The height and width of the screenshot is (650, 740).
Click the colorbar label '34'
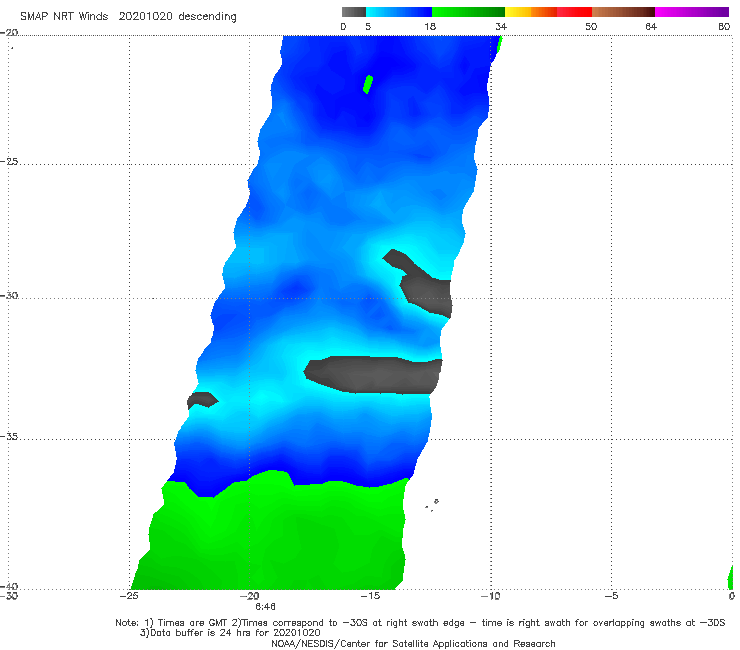pos(501,26)
